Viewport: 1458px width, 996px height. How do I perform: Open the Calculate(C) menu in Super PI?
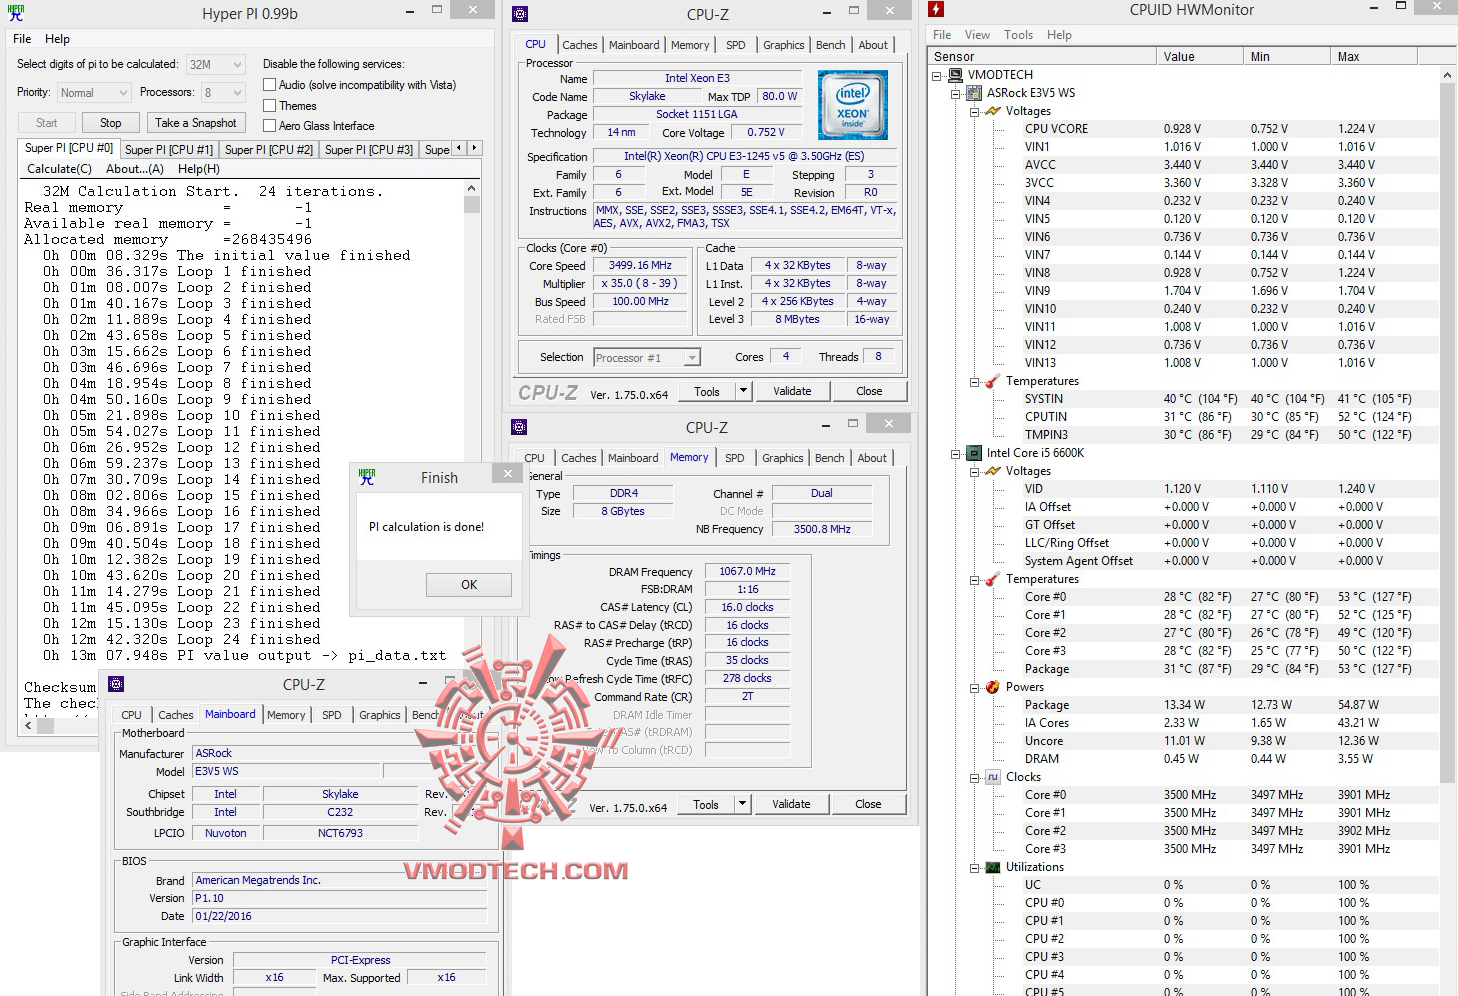(x=59, y=169)
